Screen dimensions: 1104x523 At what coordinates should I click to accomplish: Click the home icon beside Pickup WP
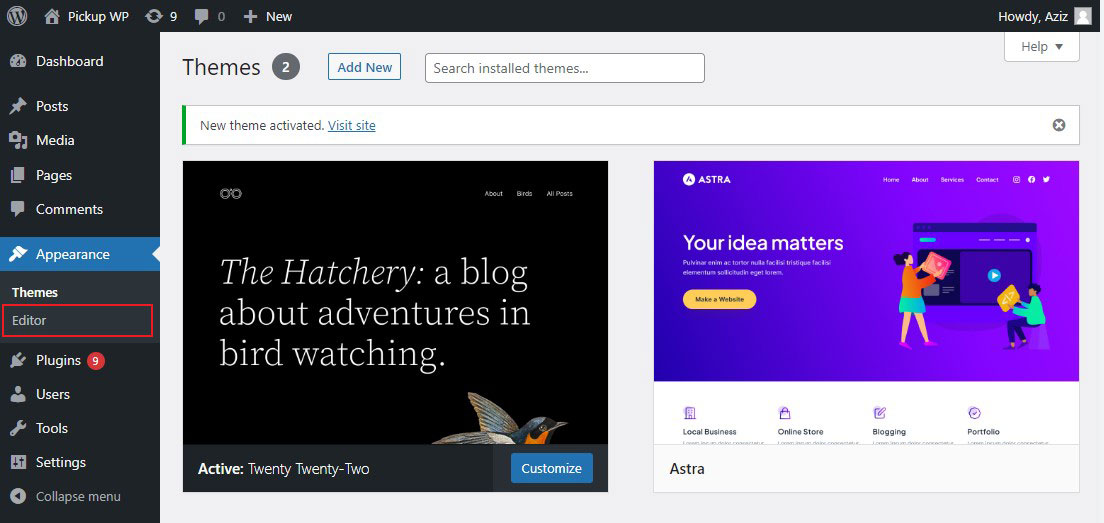tap(52, 16)
